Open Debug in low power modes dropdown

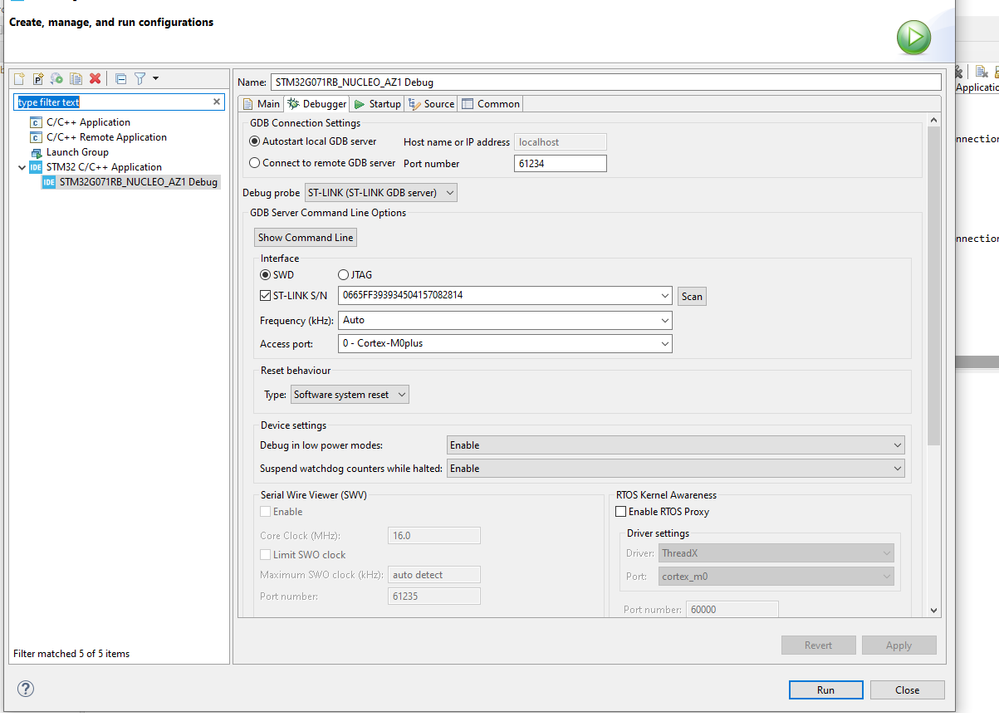[675, 445]
